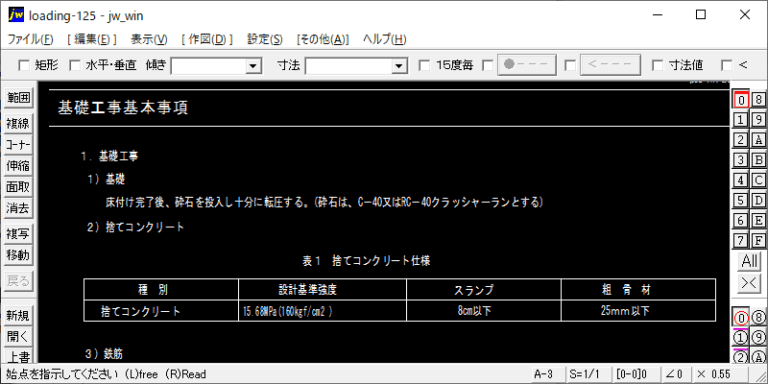The height and width of the screenshot is (384, 768).
Task: Click the ●--- point-line button
Action: 527,65
